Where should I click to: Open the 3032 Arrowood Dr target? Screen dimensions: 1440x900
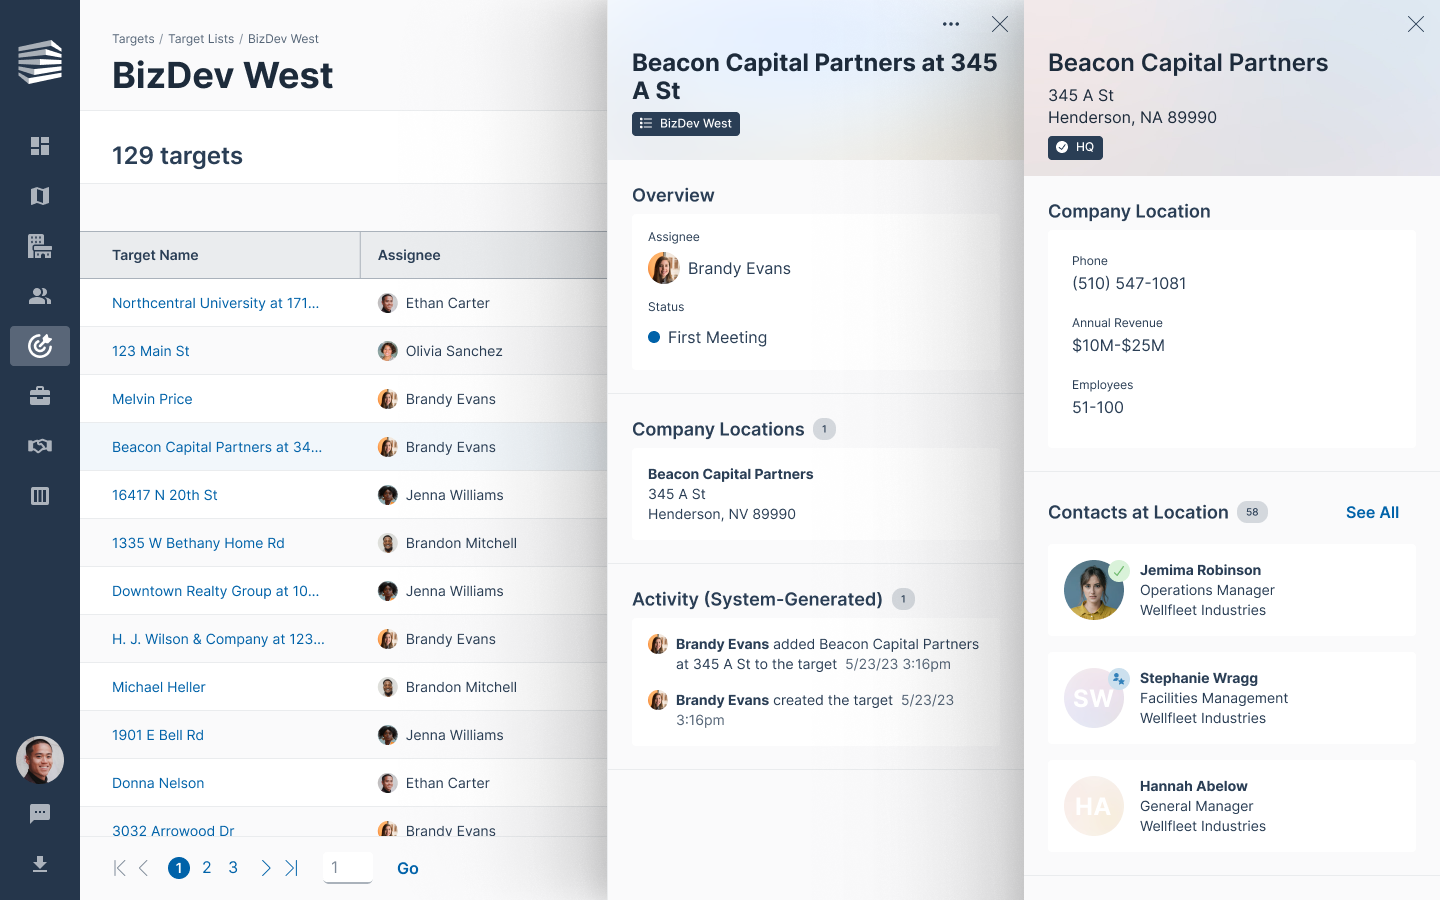(x=173, y=830)
